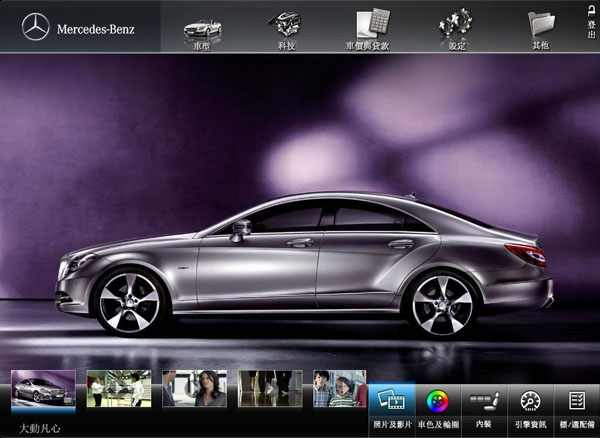Open the 科技 technology engine icon
This screenshot has width=600, height=438.
coord(288,27)
